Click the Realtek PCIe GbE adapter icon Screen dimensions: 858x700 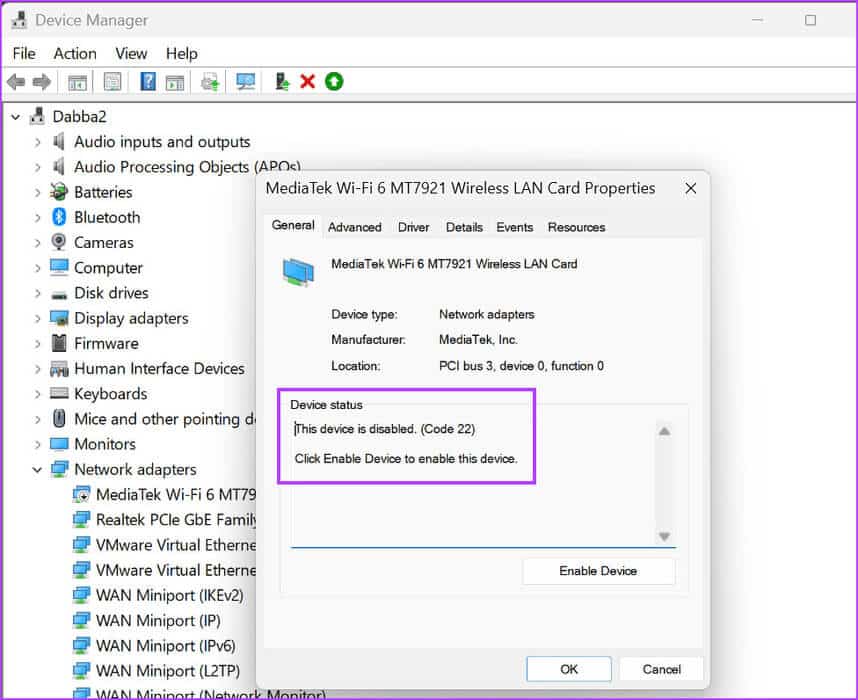pos(82,519)
